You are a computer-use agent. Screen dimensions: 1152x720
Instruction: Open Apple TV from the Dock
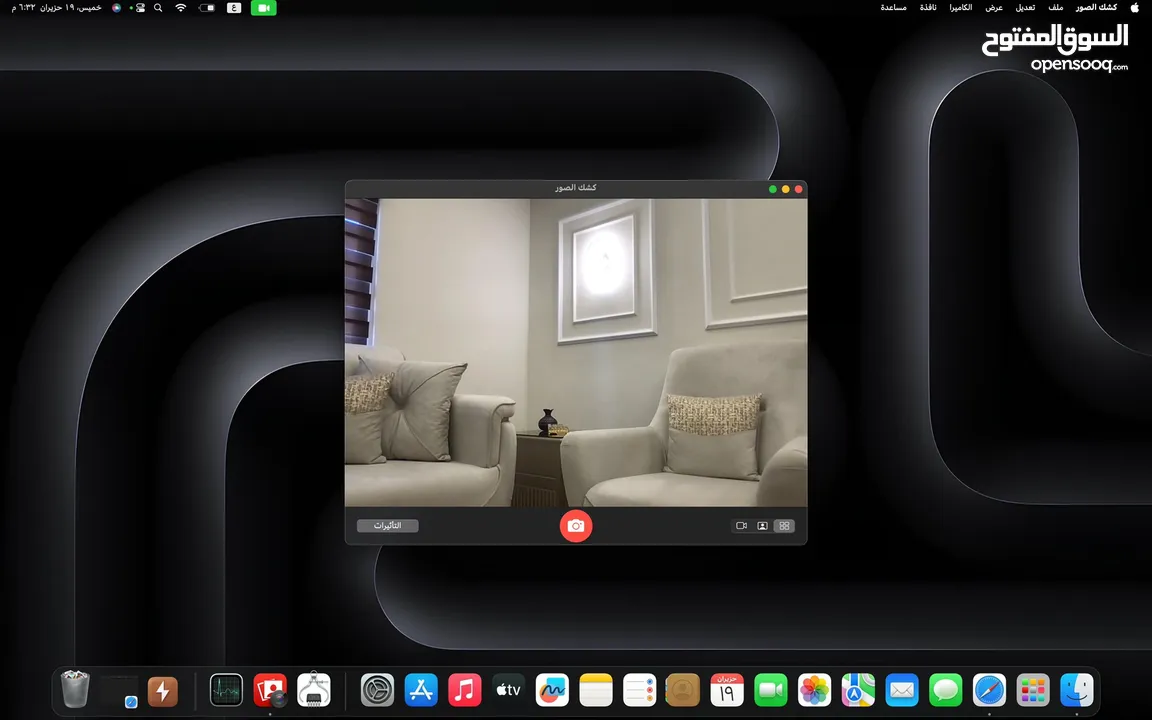[x=508, y=690]
